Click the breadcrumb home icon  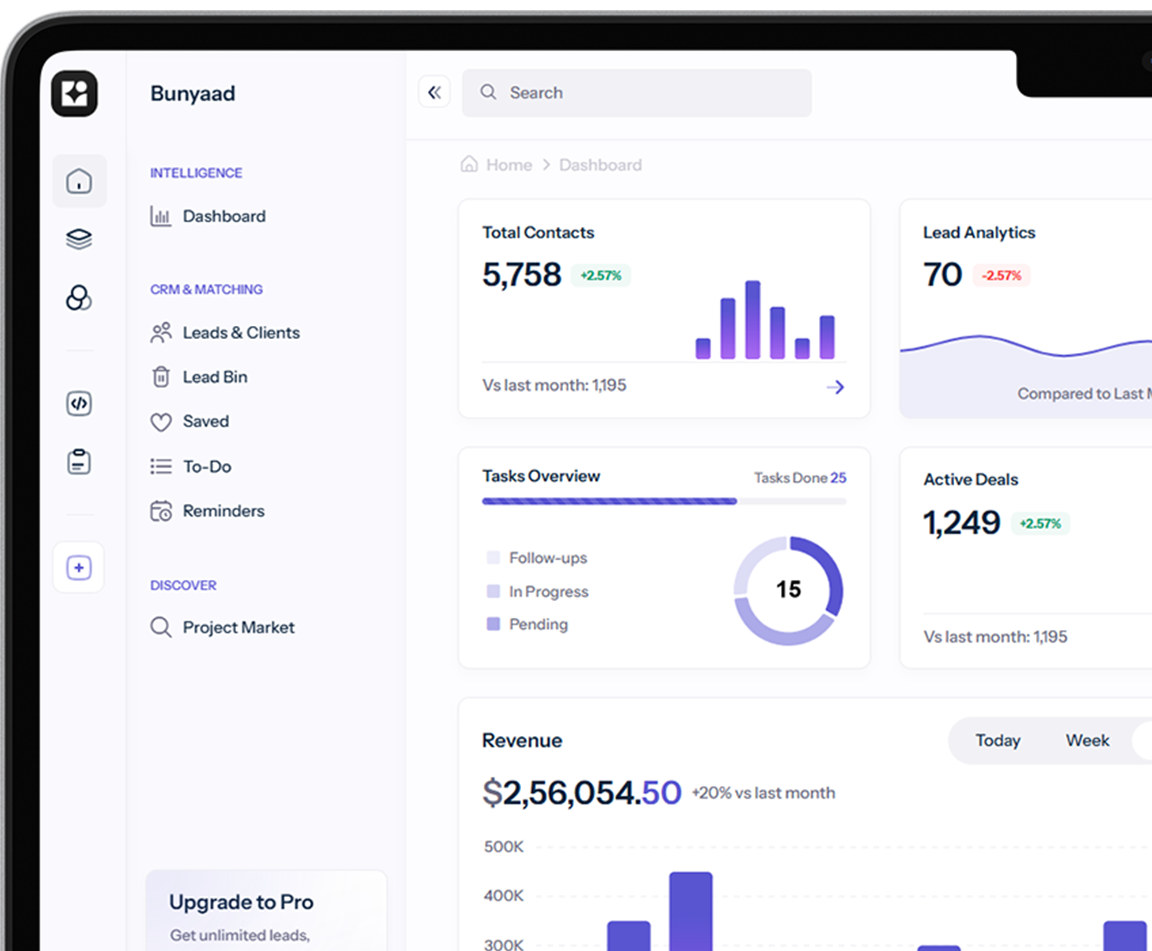pos(469,164)
